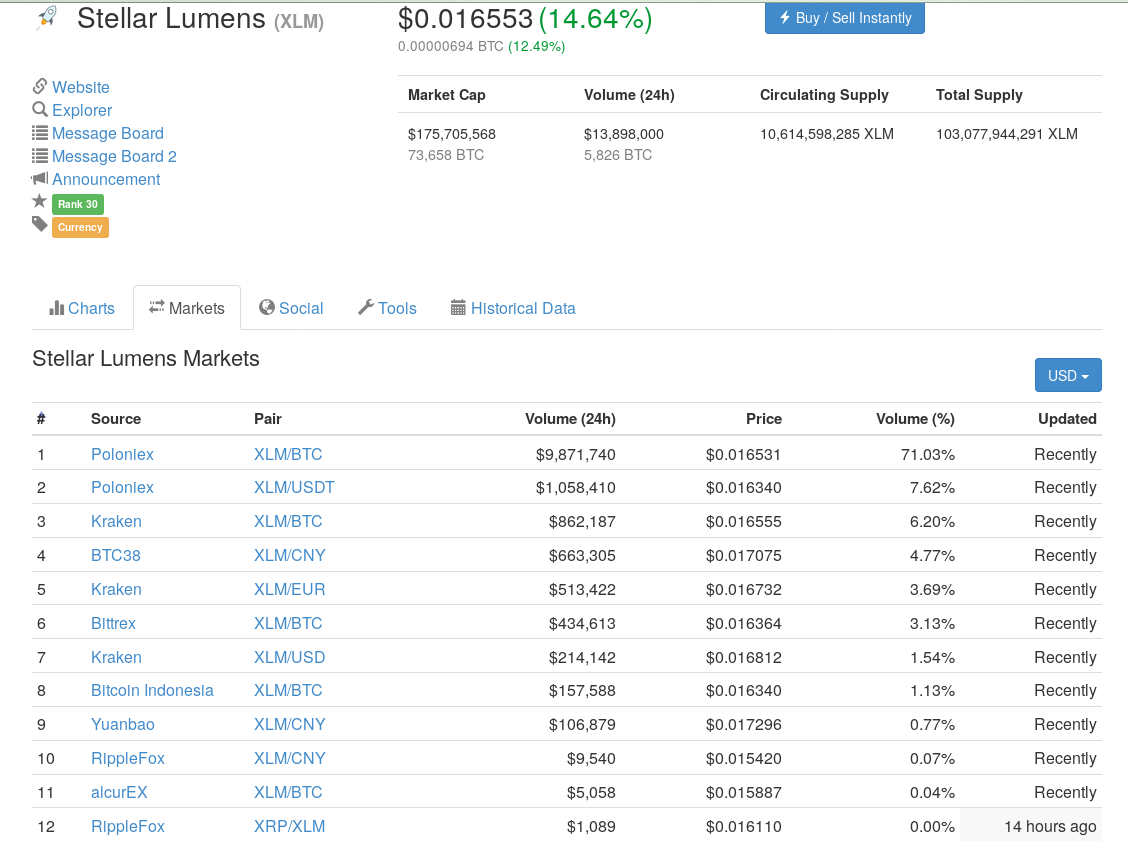Open the Website link
Viewport: 1128px width, 860px height.
81,87
